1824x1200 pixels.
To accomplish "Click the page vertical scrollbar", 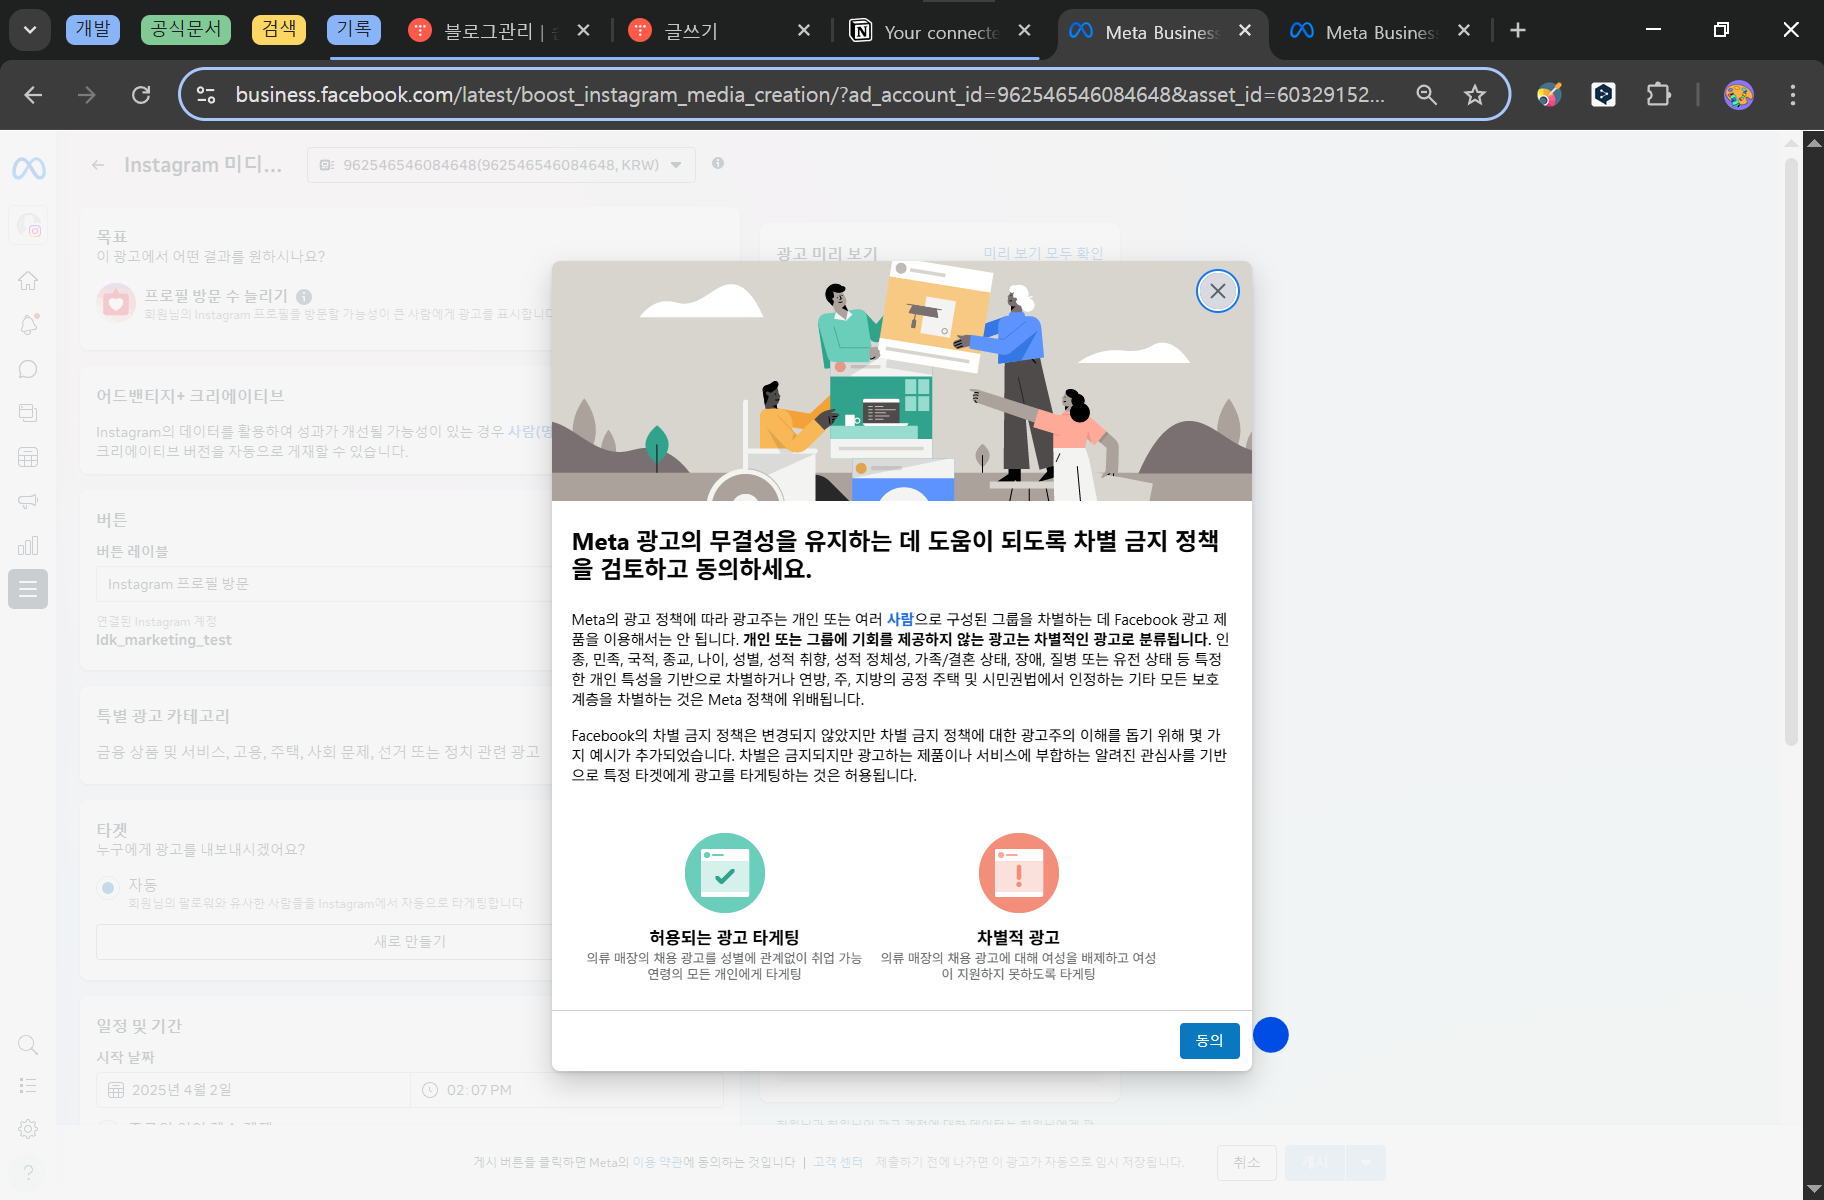I will (1791, 450).
